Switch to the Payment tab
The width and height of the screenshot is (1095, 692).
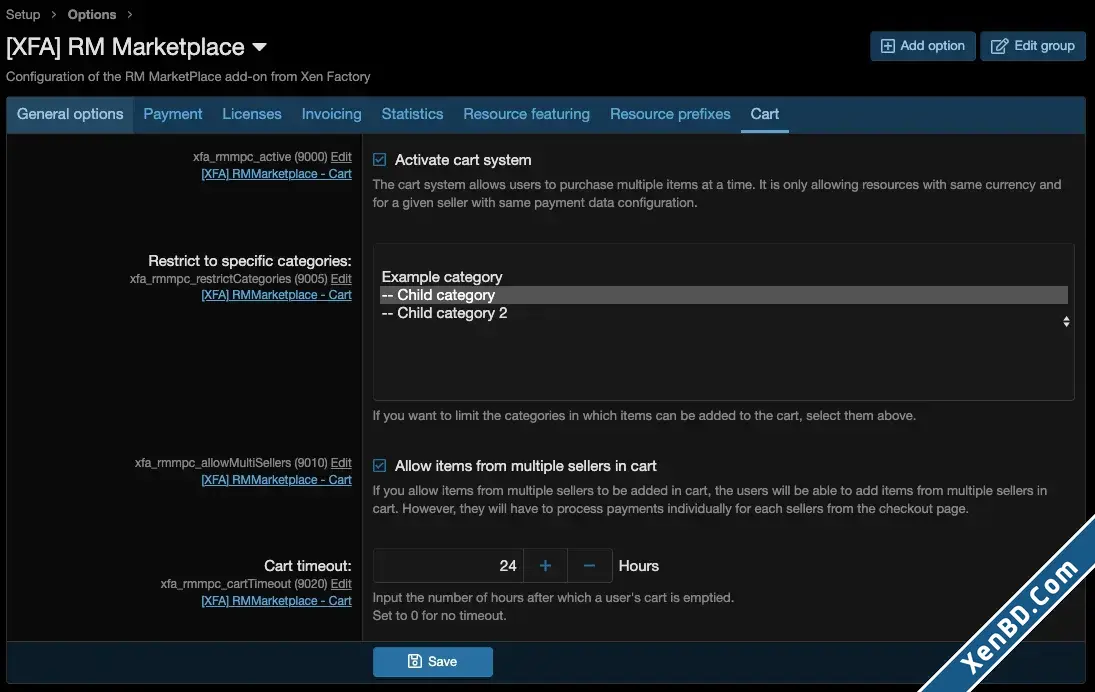pyautogui.click(x=172, y=115)
